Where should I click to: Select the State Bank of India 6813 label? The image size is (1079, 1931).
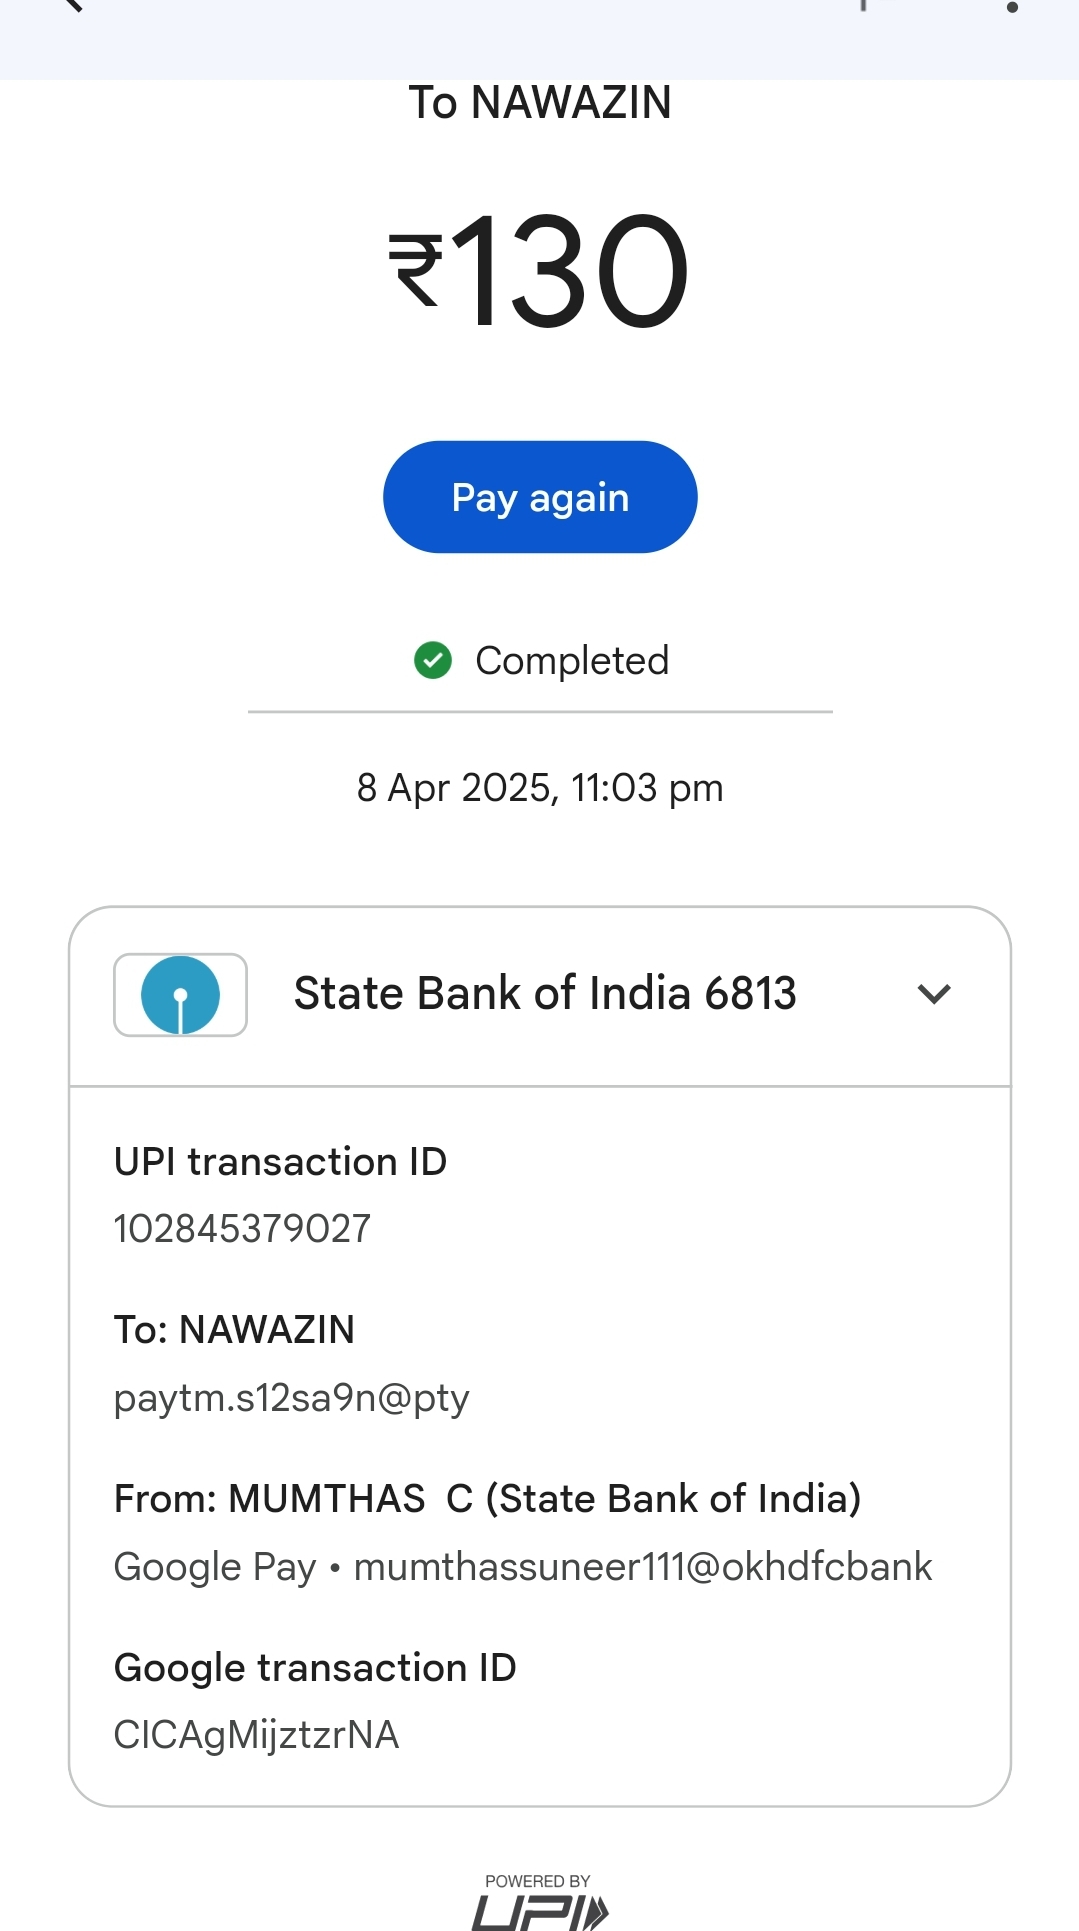pos(545,994)
